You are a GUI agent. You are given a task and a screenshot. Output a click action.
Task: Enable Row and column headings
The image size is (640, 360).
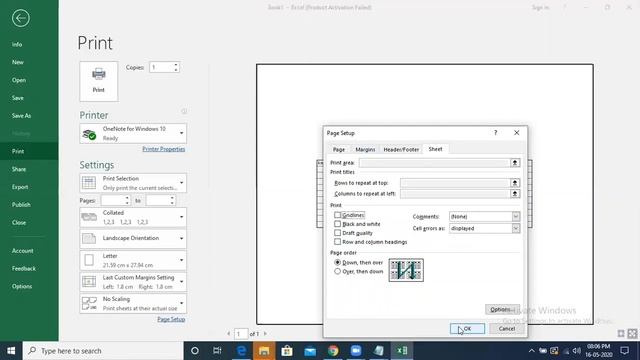[x=337, y=242]
